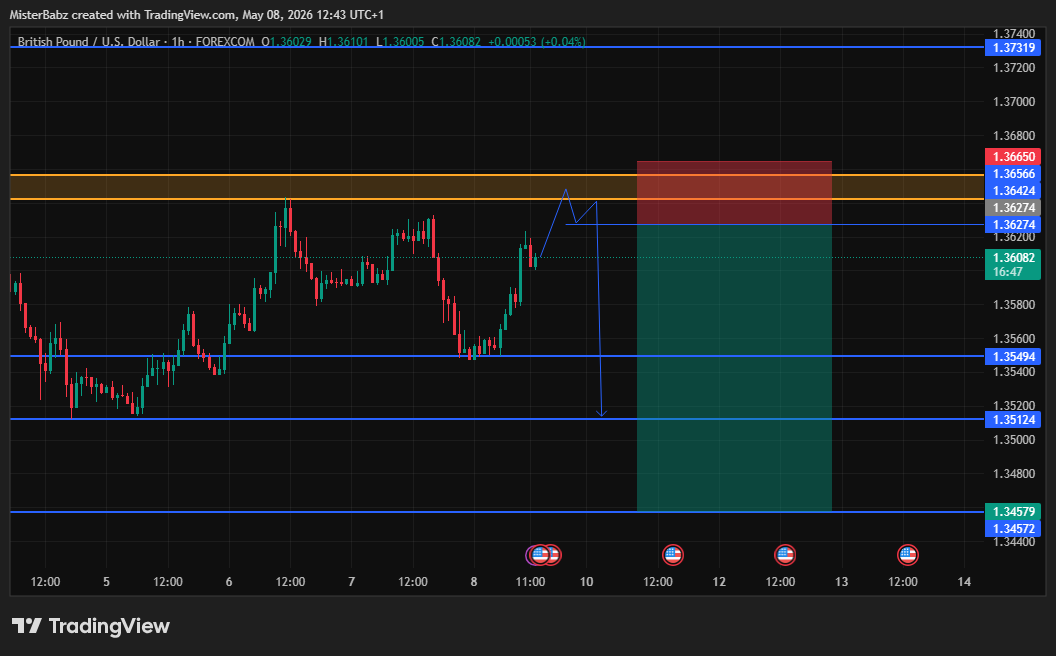Image resolution: width=1056 pixels, height=656 pixels.
Task: Click the 1.34800 price axis label
Action: [x=1014, y=473]
